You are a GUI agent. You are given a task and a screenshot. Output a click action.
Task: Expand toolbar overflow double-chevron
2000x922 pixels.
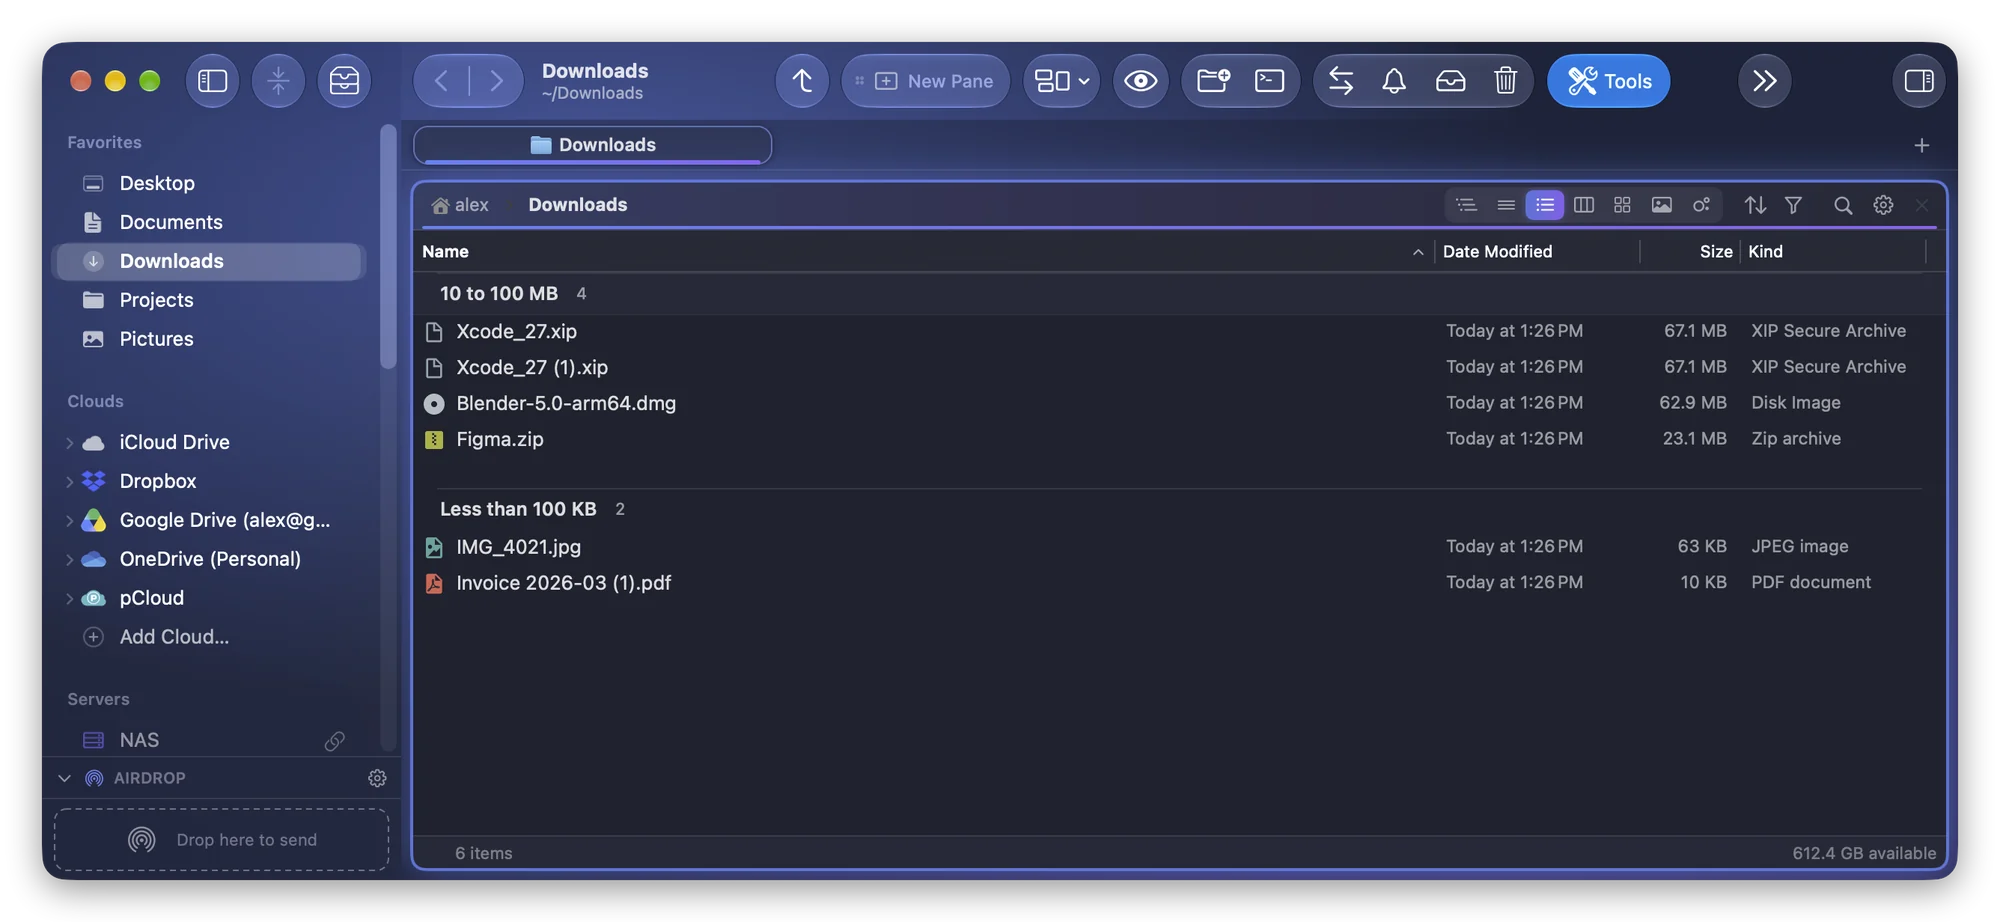[x=1765, y=81]
